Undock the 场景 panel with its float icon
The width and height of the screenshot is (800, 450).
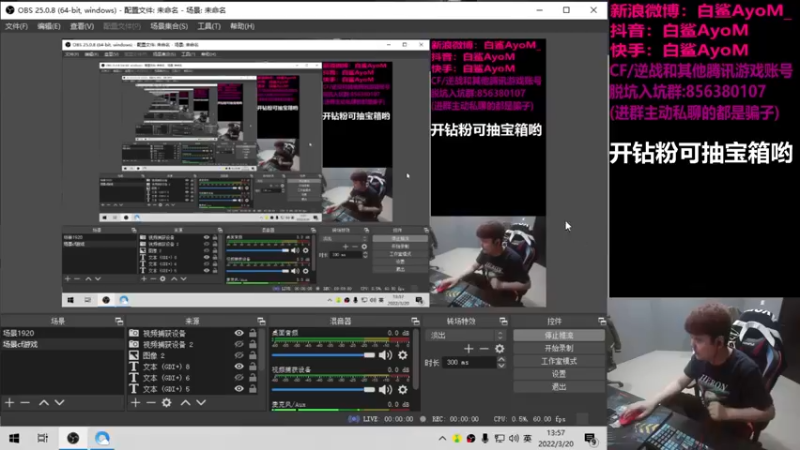pyautogui.click(x=119, y=321)
